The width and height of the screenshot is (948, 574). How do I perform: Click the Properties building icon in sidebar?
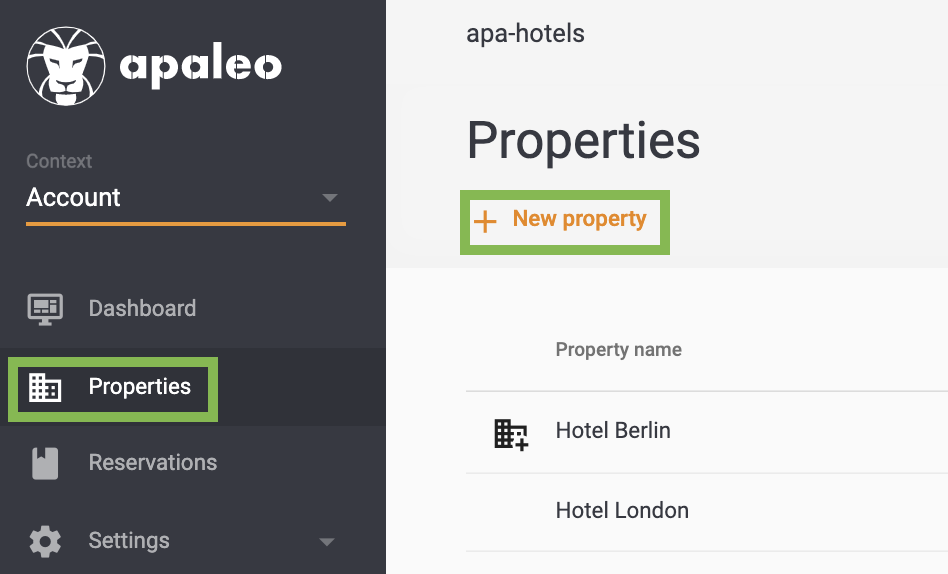click(x=45, y=387)
